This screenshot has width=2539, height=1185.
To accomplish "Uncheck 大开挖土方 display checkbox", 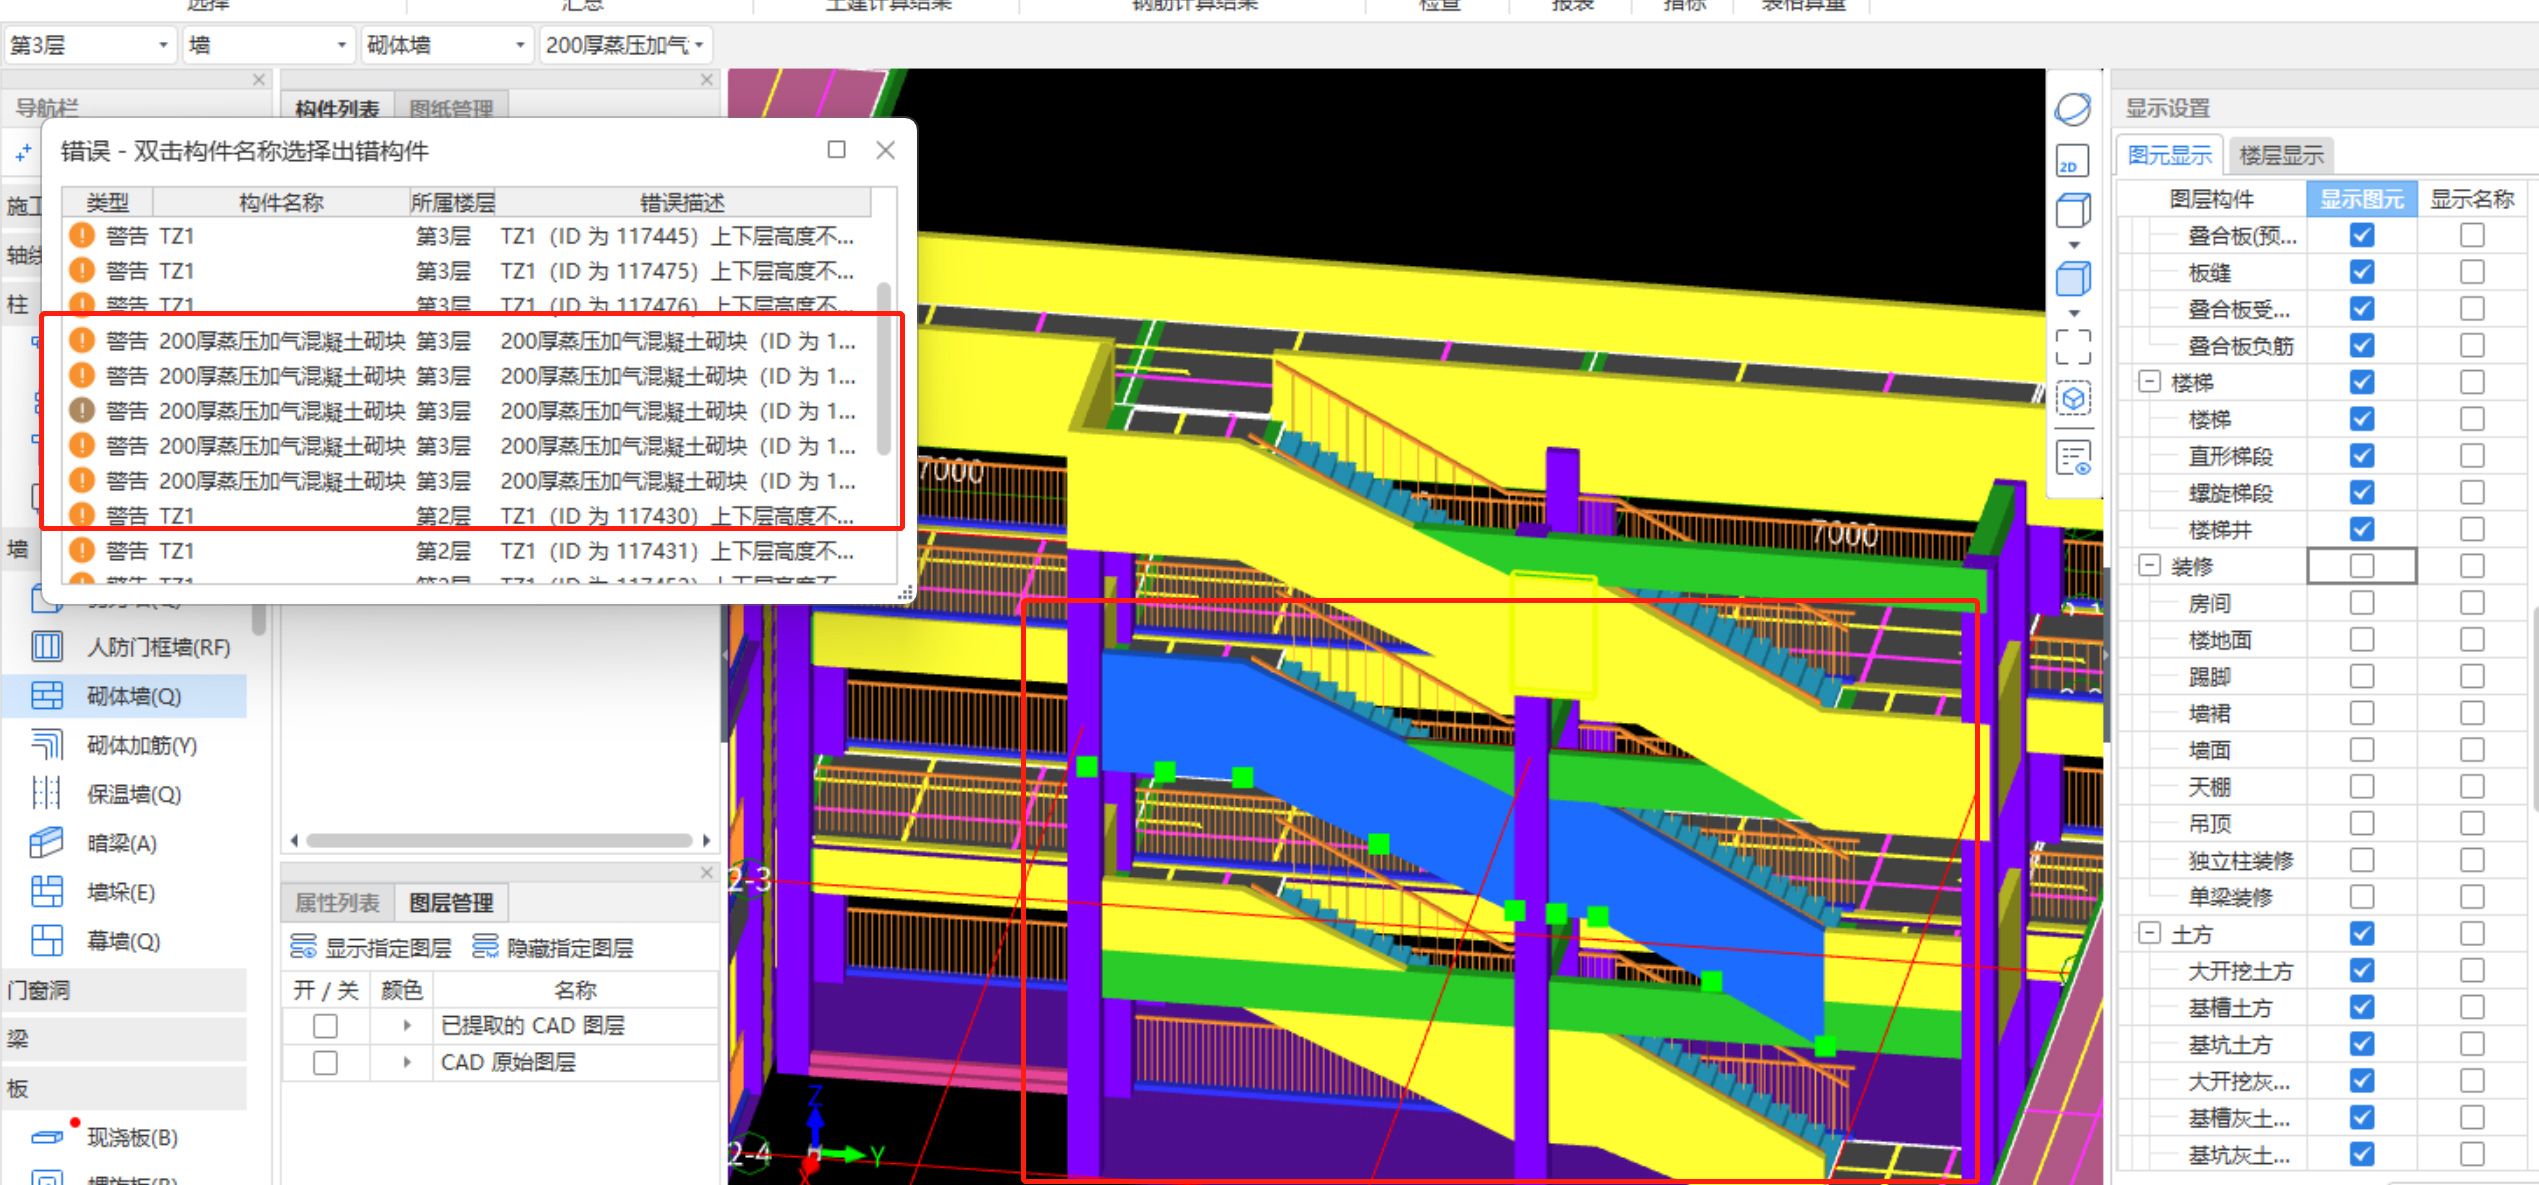I will [x=2362, y=970].
